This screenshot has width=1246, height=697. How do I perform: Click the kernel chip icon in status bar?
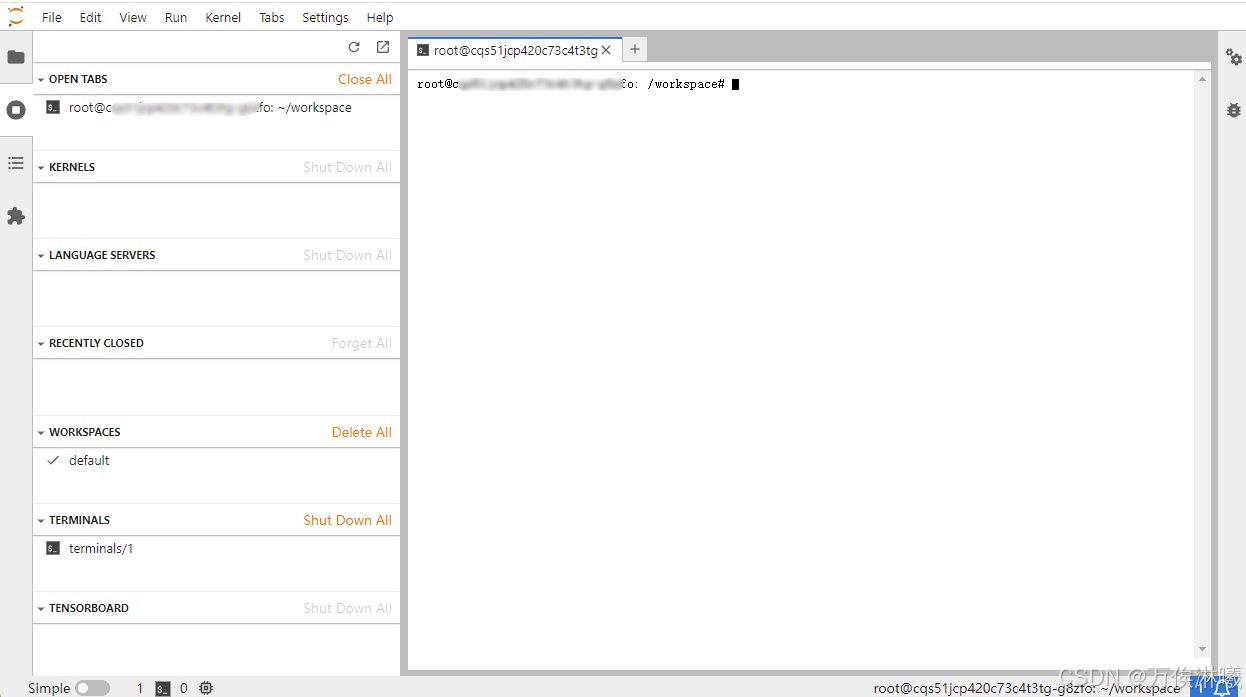(206, 688)
